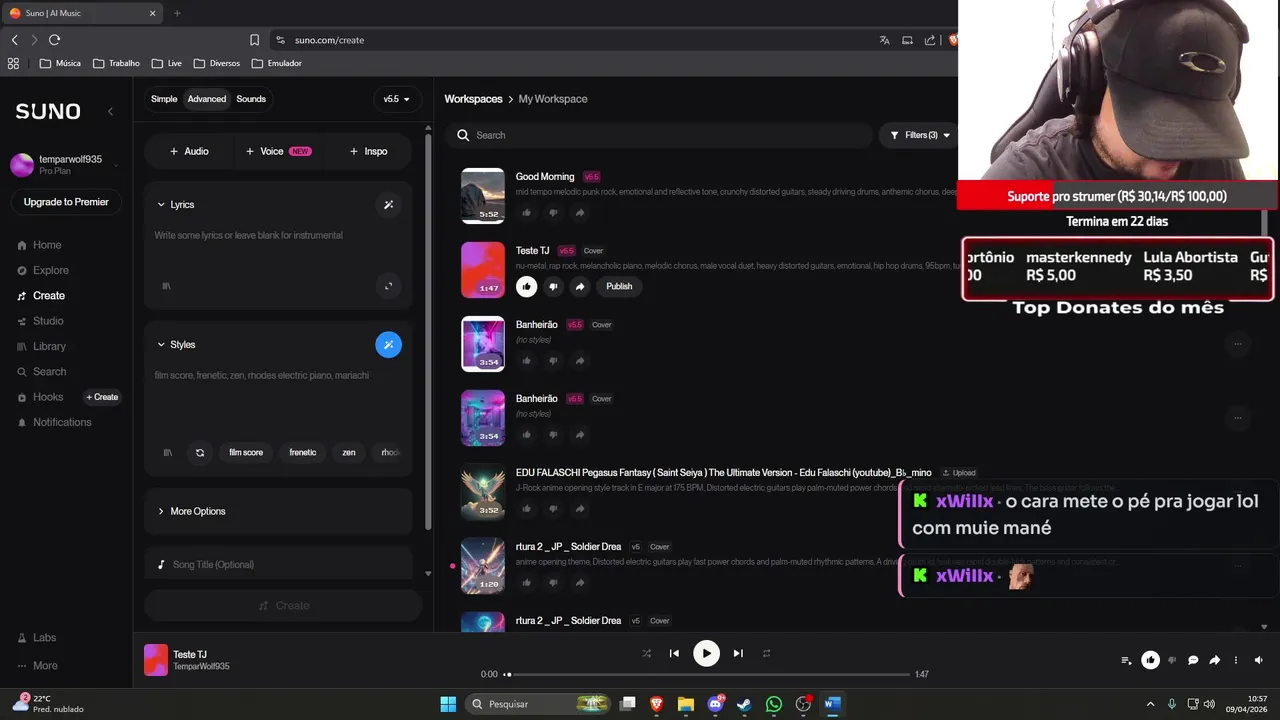Collapse the Suno sidebar arrow
The width and height of the screenshot is (1280, 720).
(110, 111)
